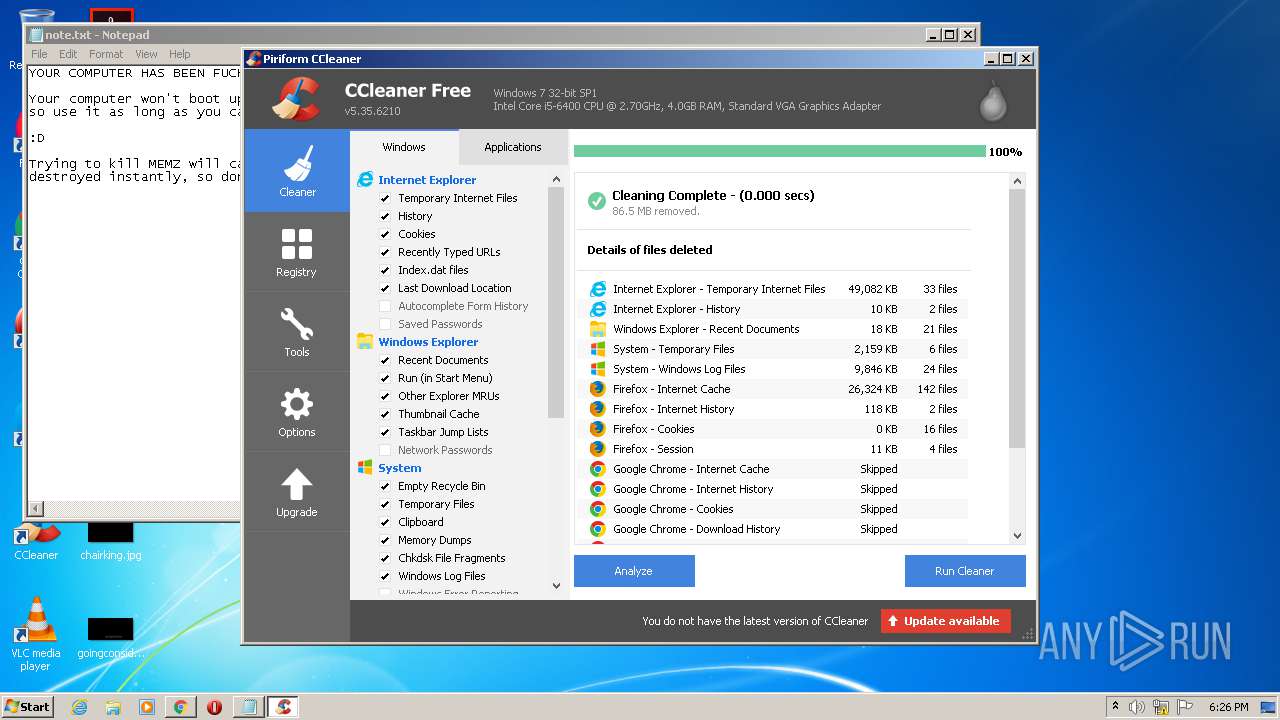This screenshot has width=1280, height=720.
Task: Uncheck Temporary Internet Files
Action: [x=385, y=198]
